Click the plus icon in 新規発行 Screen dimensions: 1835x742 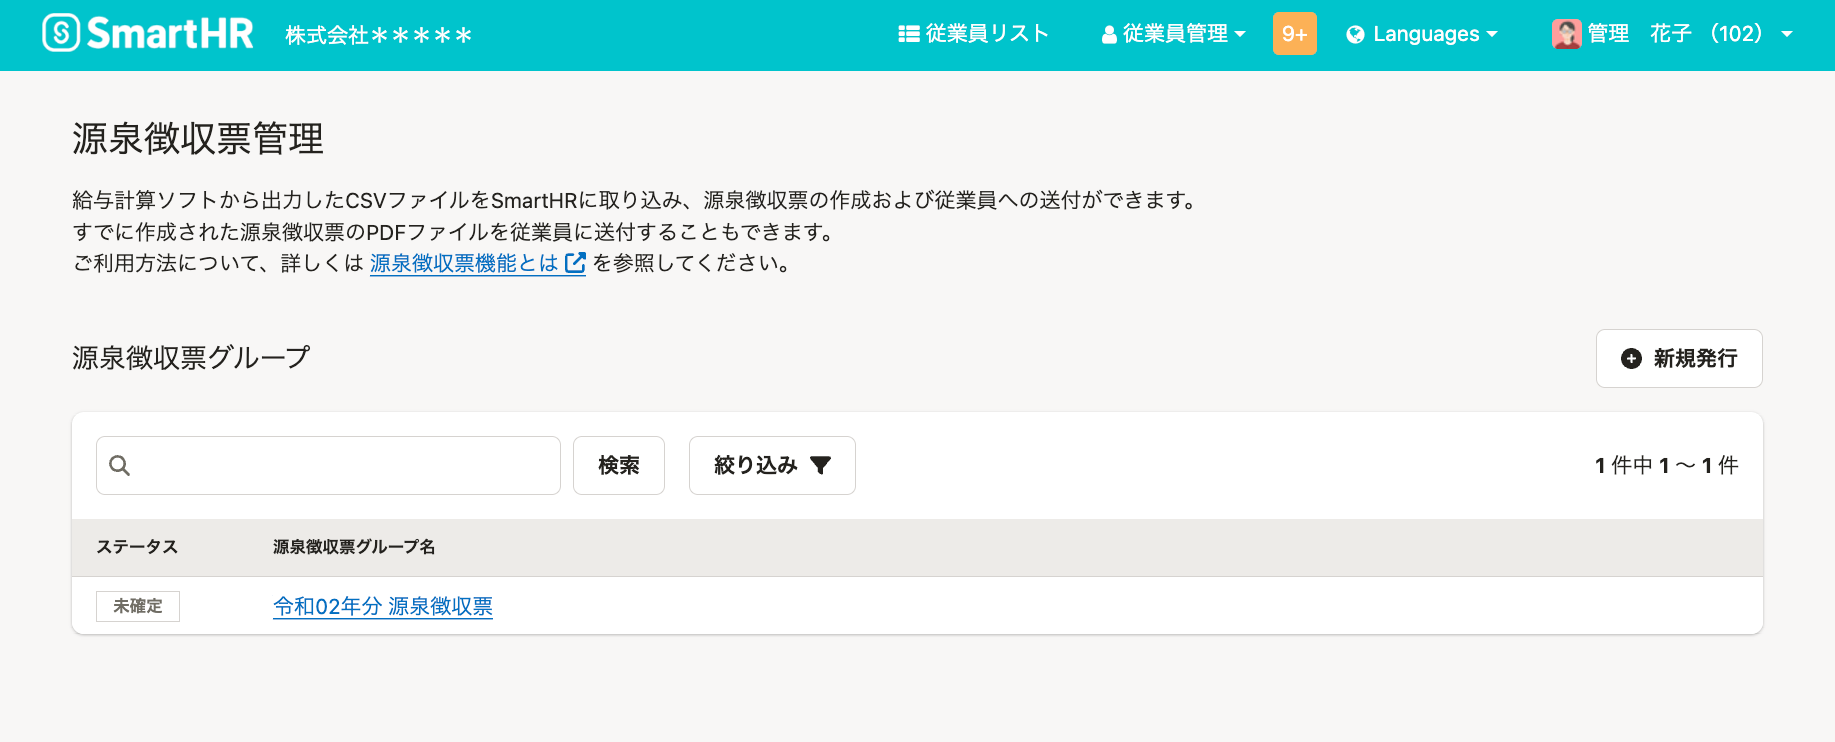(x=1631, y=358)
